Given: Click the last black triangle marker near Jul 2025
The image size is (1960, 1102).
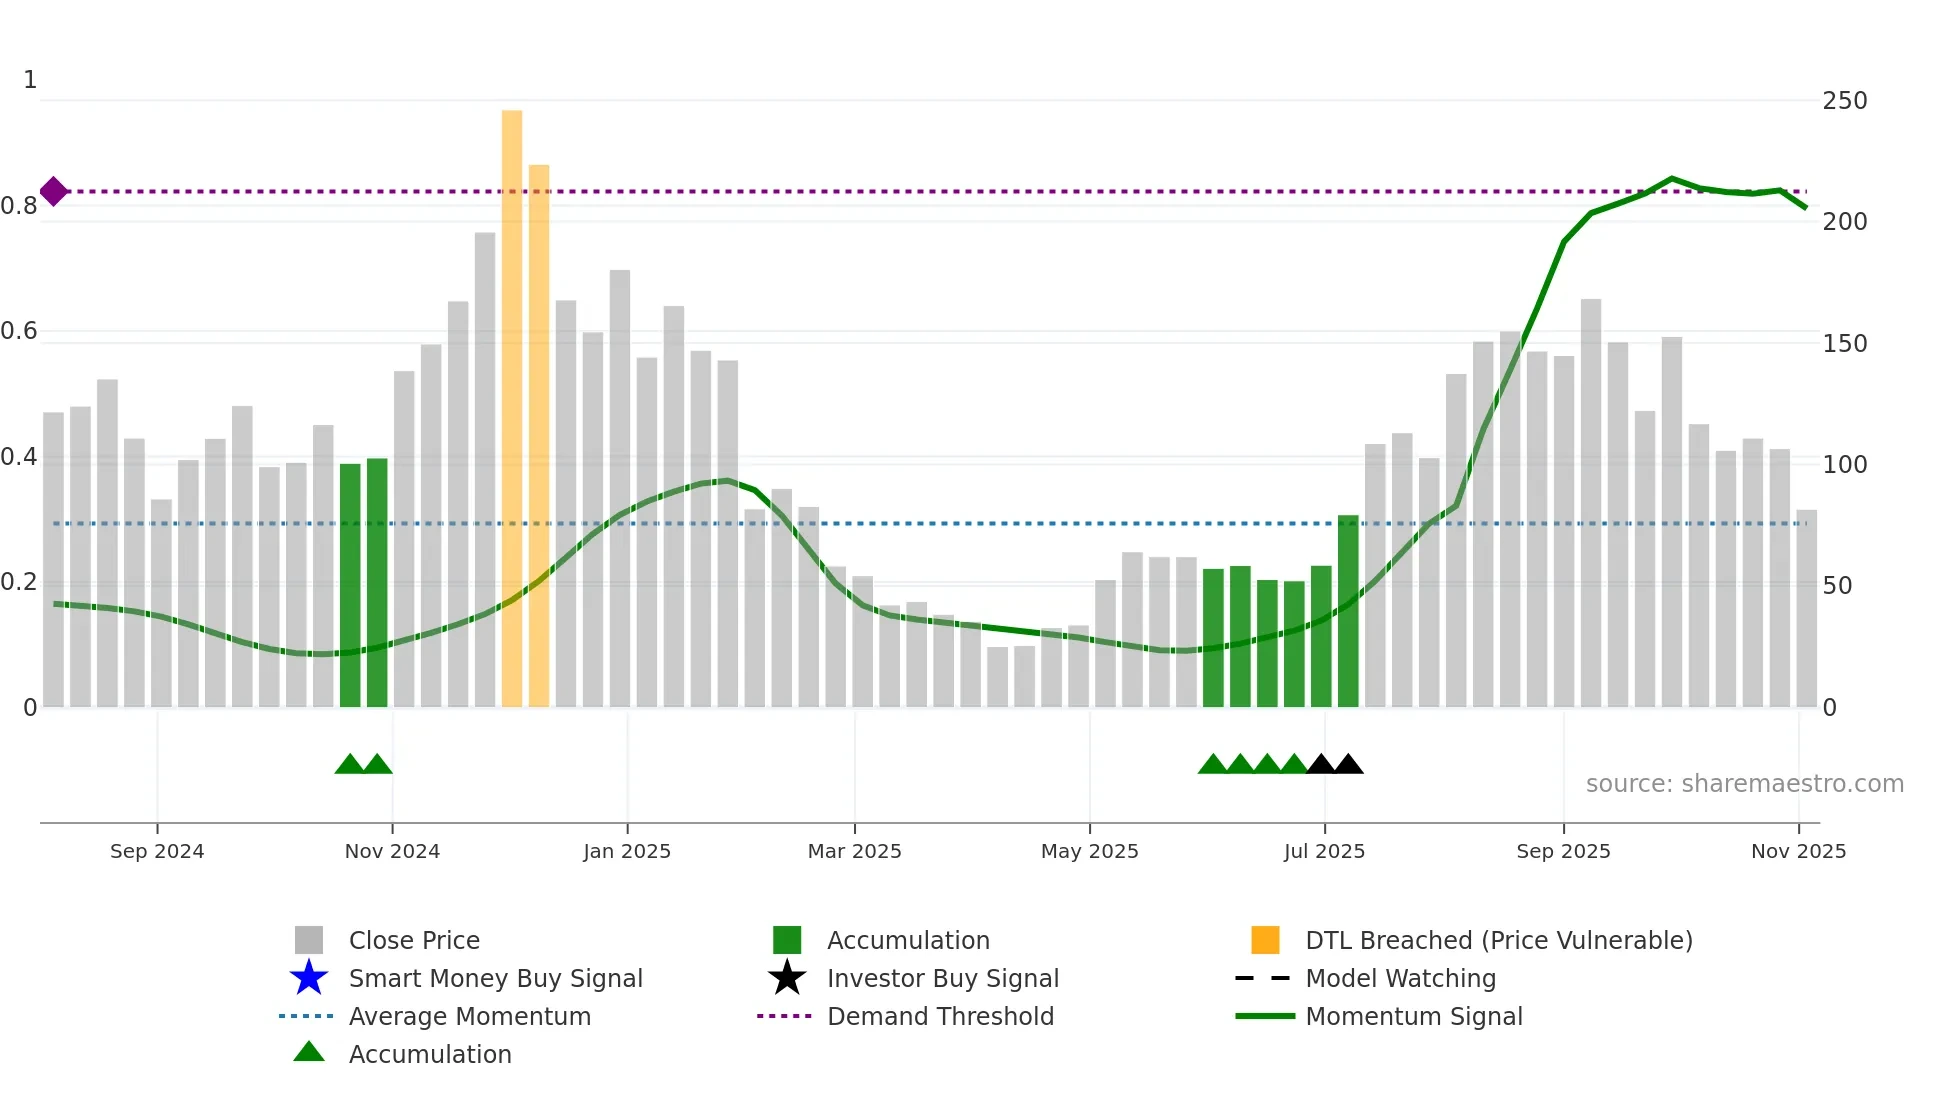Looking at the screenshot, I should pos(1348,765).
